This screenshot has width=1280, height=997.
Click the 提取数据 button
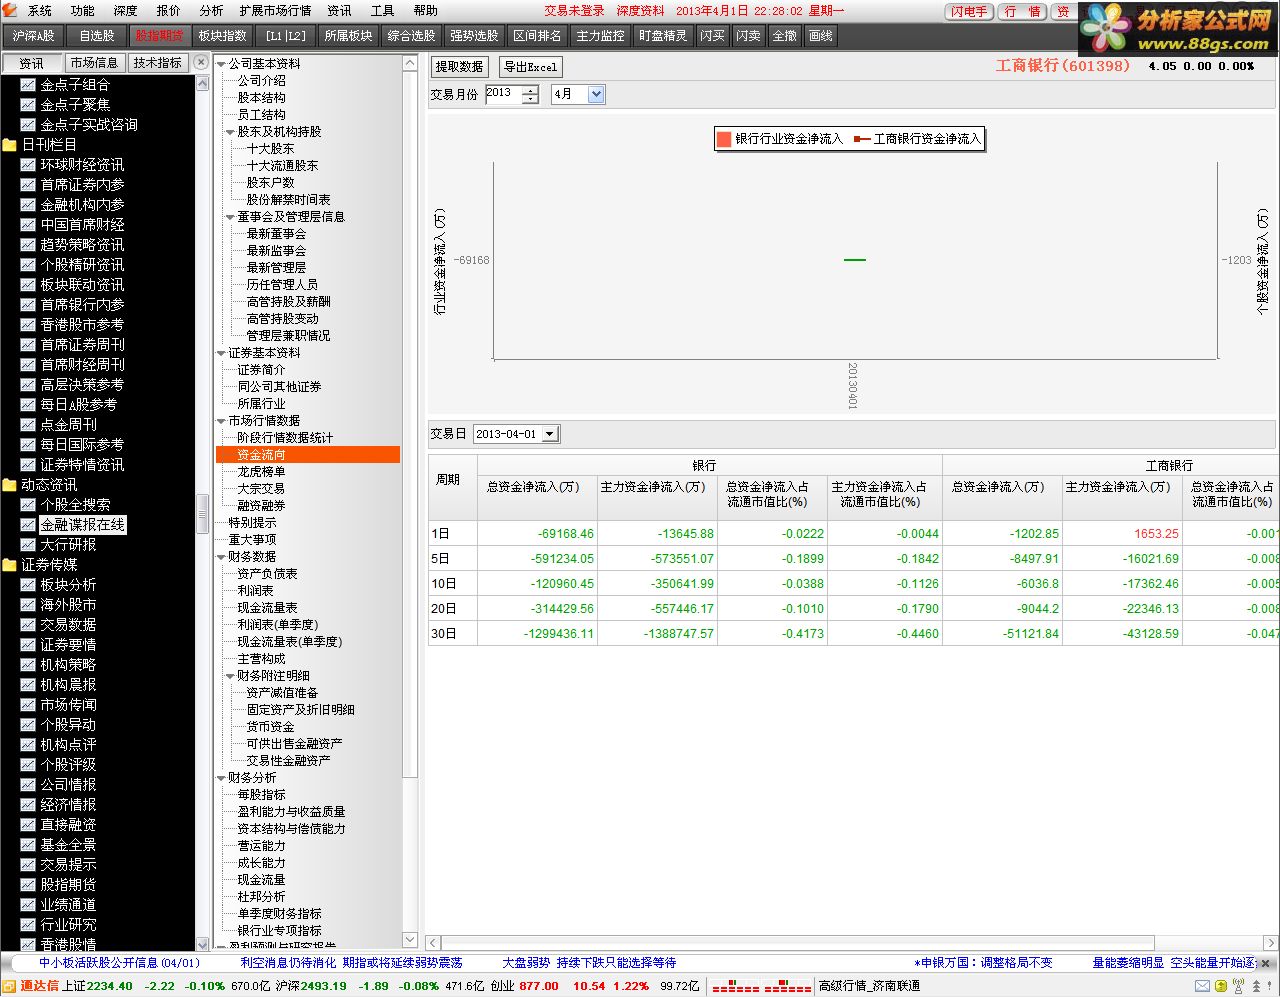(459, 67)
